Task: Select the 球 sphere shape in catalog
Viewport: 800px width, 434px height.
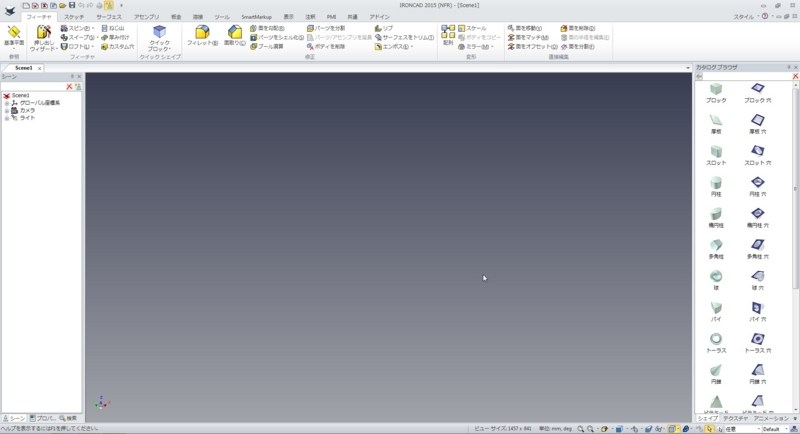Action: pyautogui.click(x=716, y=280)
